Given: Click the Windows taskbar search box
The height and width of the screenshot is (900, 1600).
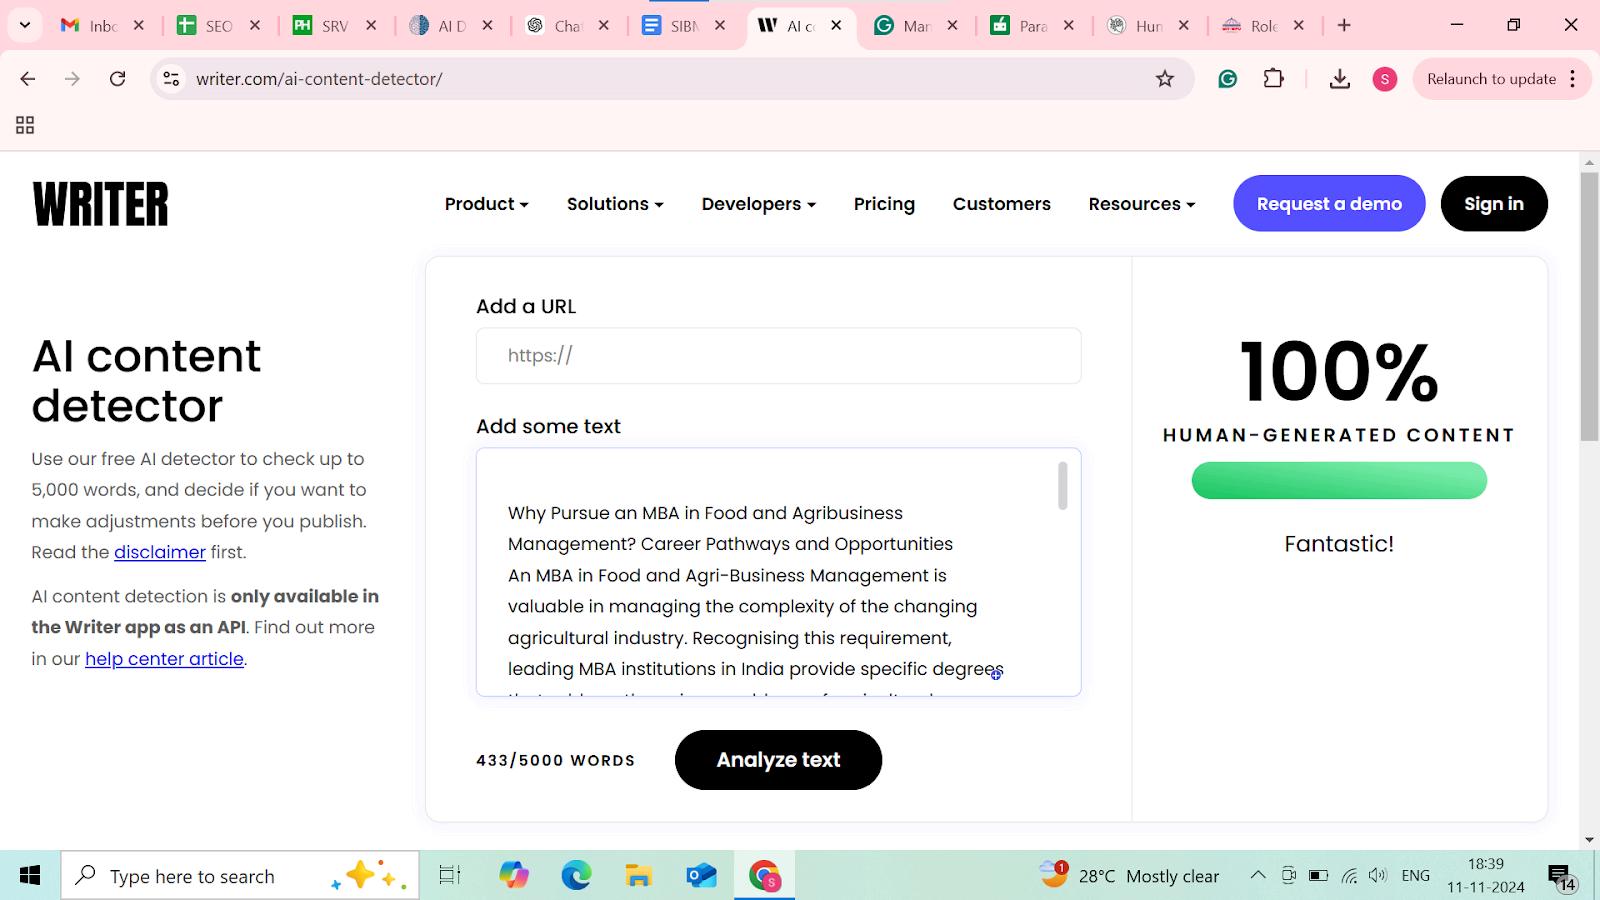Looking at the screenshot, I should click(x=240, y=876).
